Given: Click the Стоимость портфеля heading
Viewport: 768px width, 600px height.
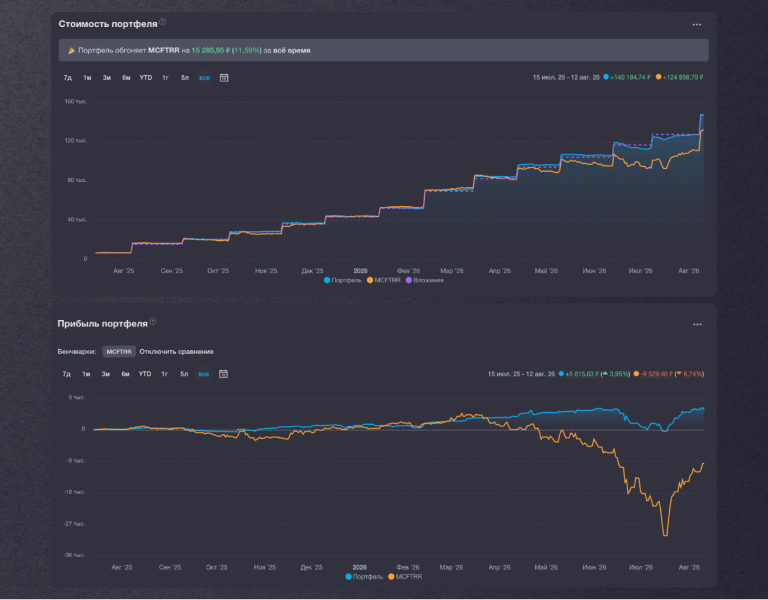Looking at the screenshot, I should tap(108, 24).
